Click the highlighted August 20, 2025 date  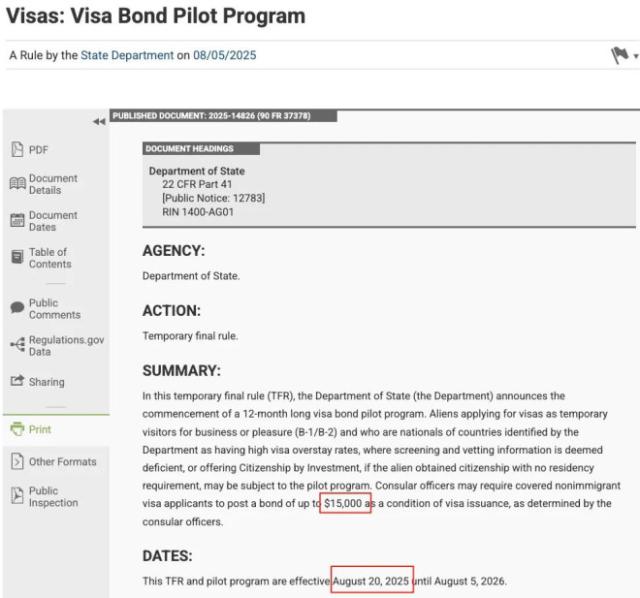(372, 581)
